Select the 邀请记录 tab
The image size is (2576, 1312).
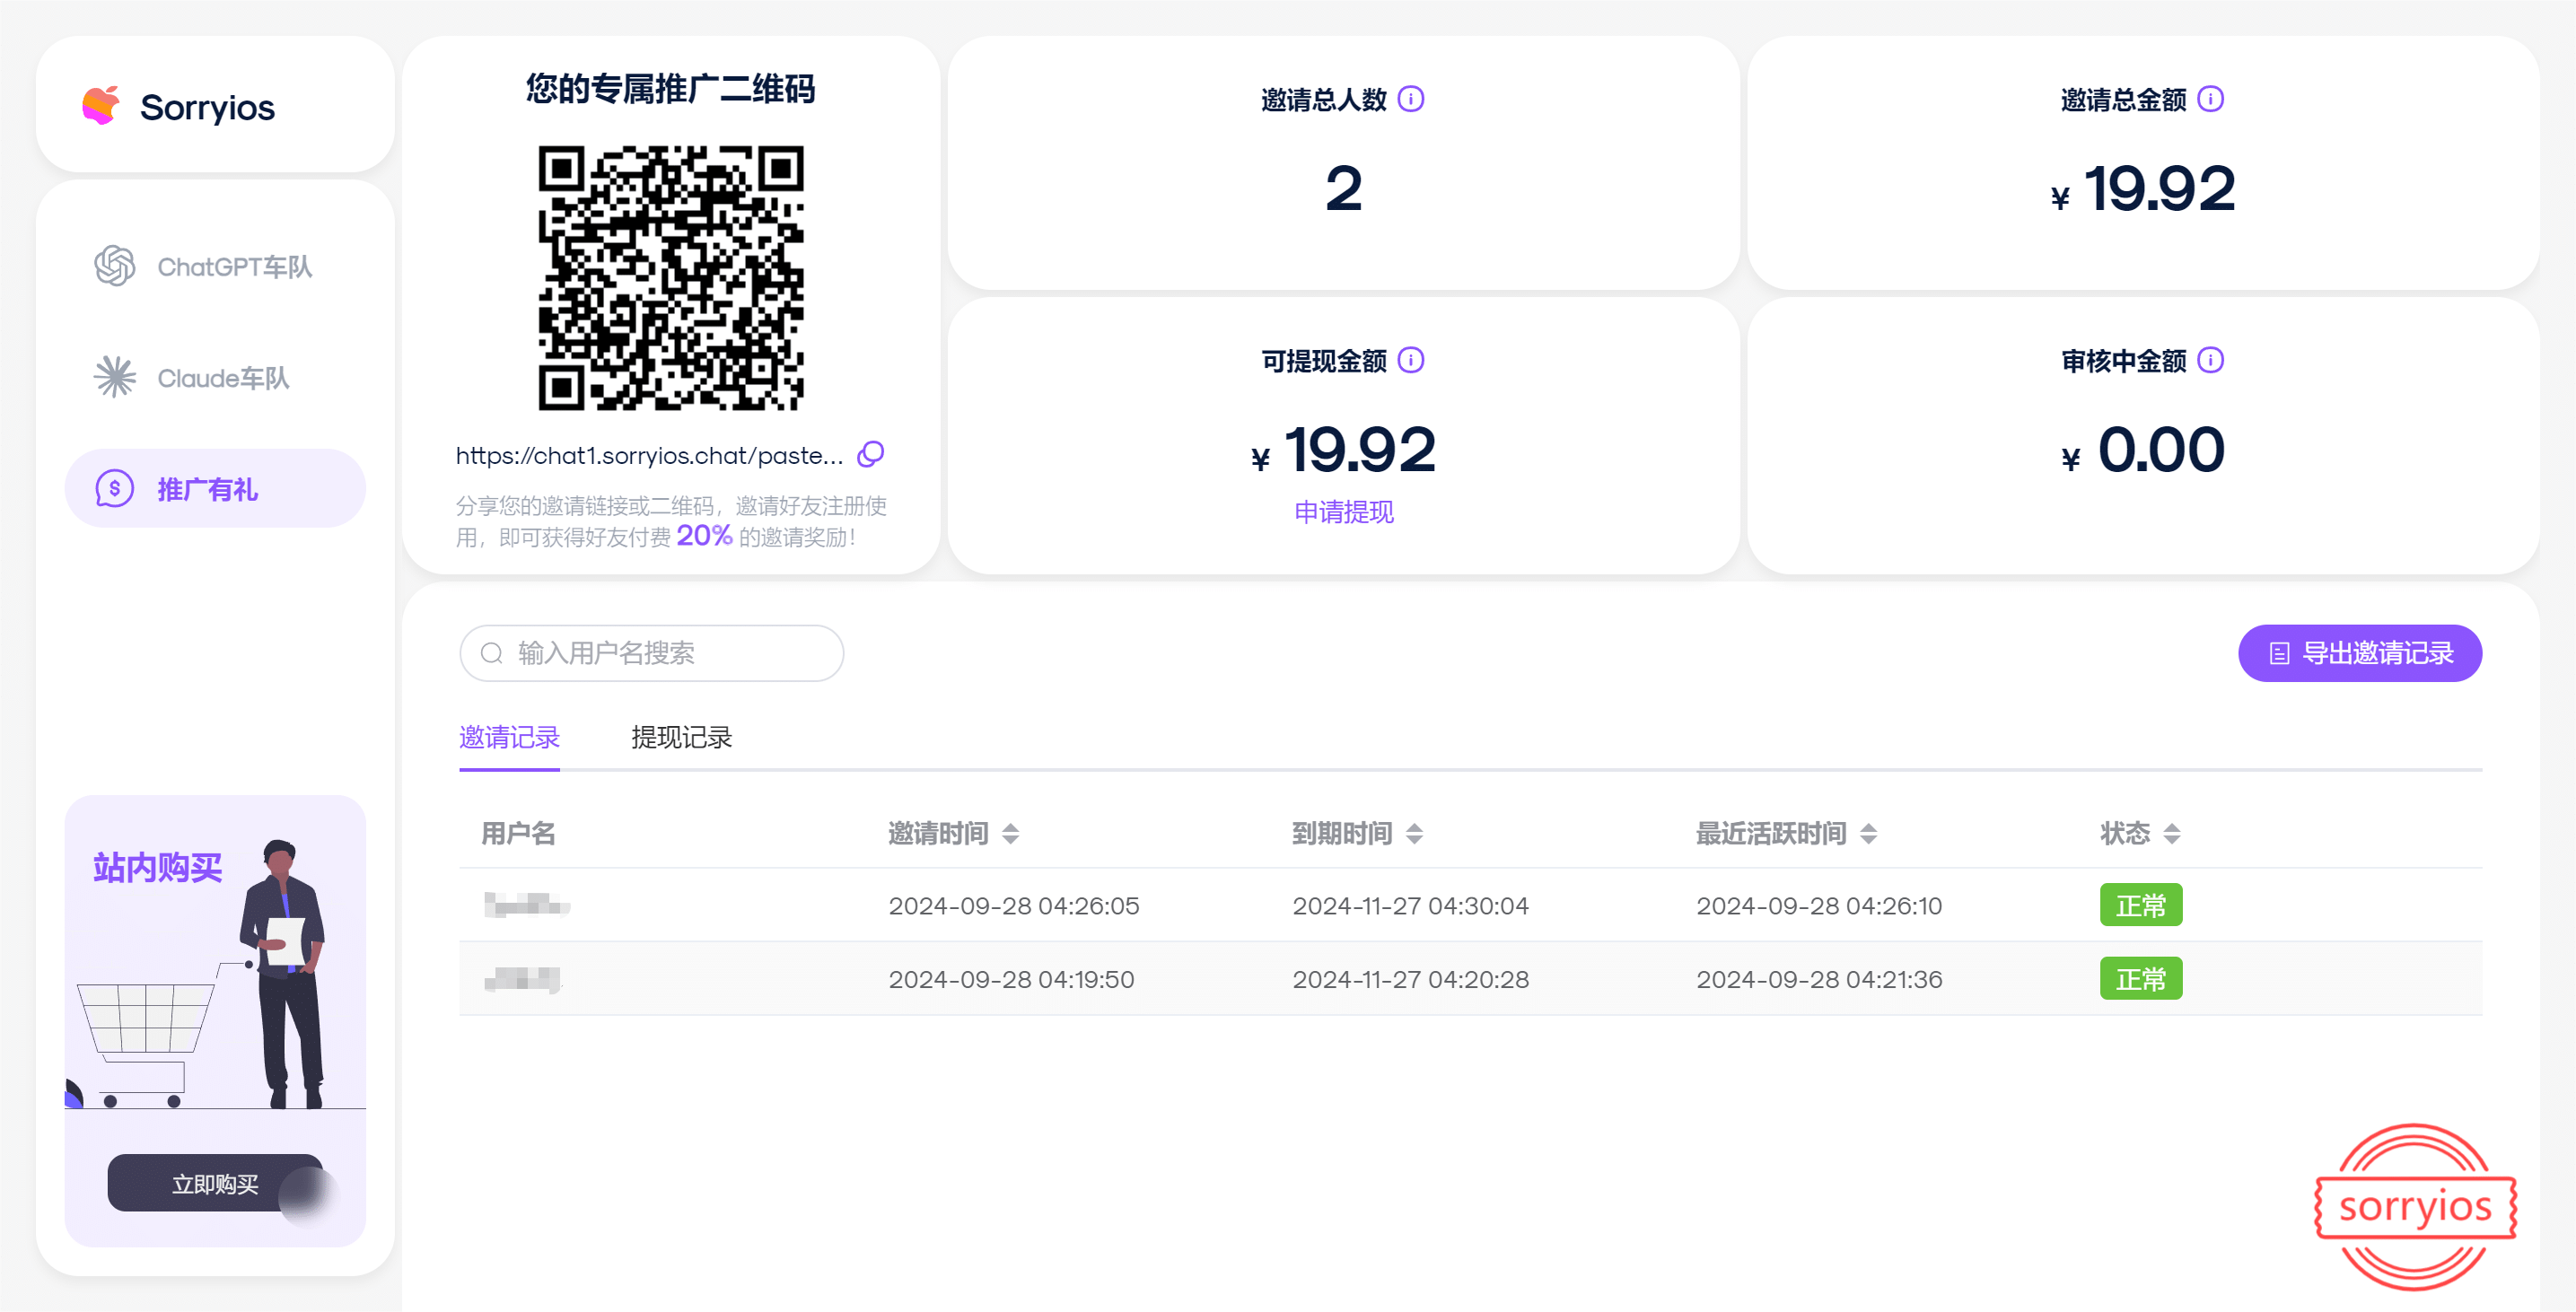click(x=509, y=738)
